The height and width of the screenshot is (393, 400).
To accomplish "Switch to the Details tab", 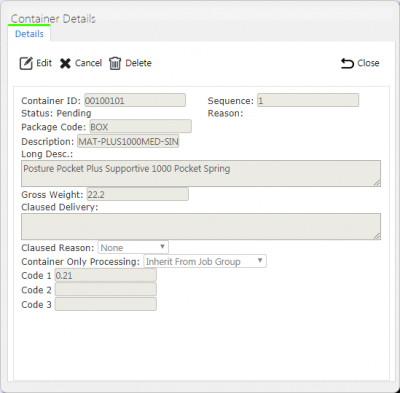I will coord(29,34).
